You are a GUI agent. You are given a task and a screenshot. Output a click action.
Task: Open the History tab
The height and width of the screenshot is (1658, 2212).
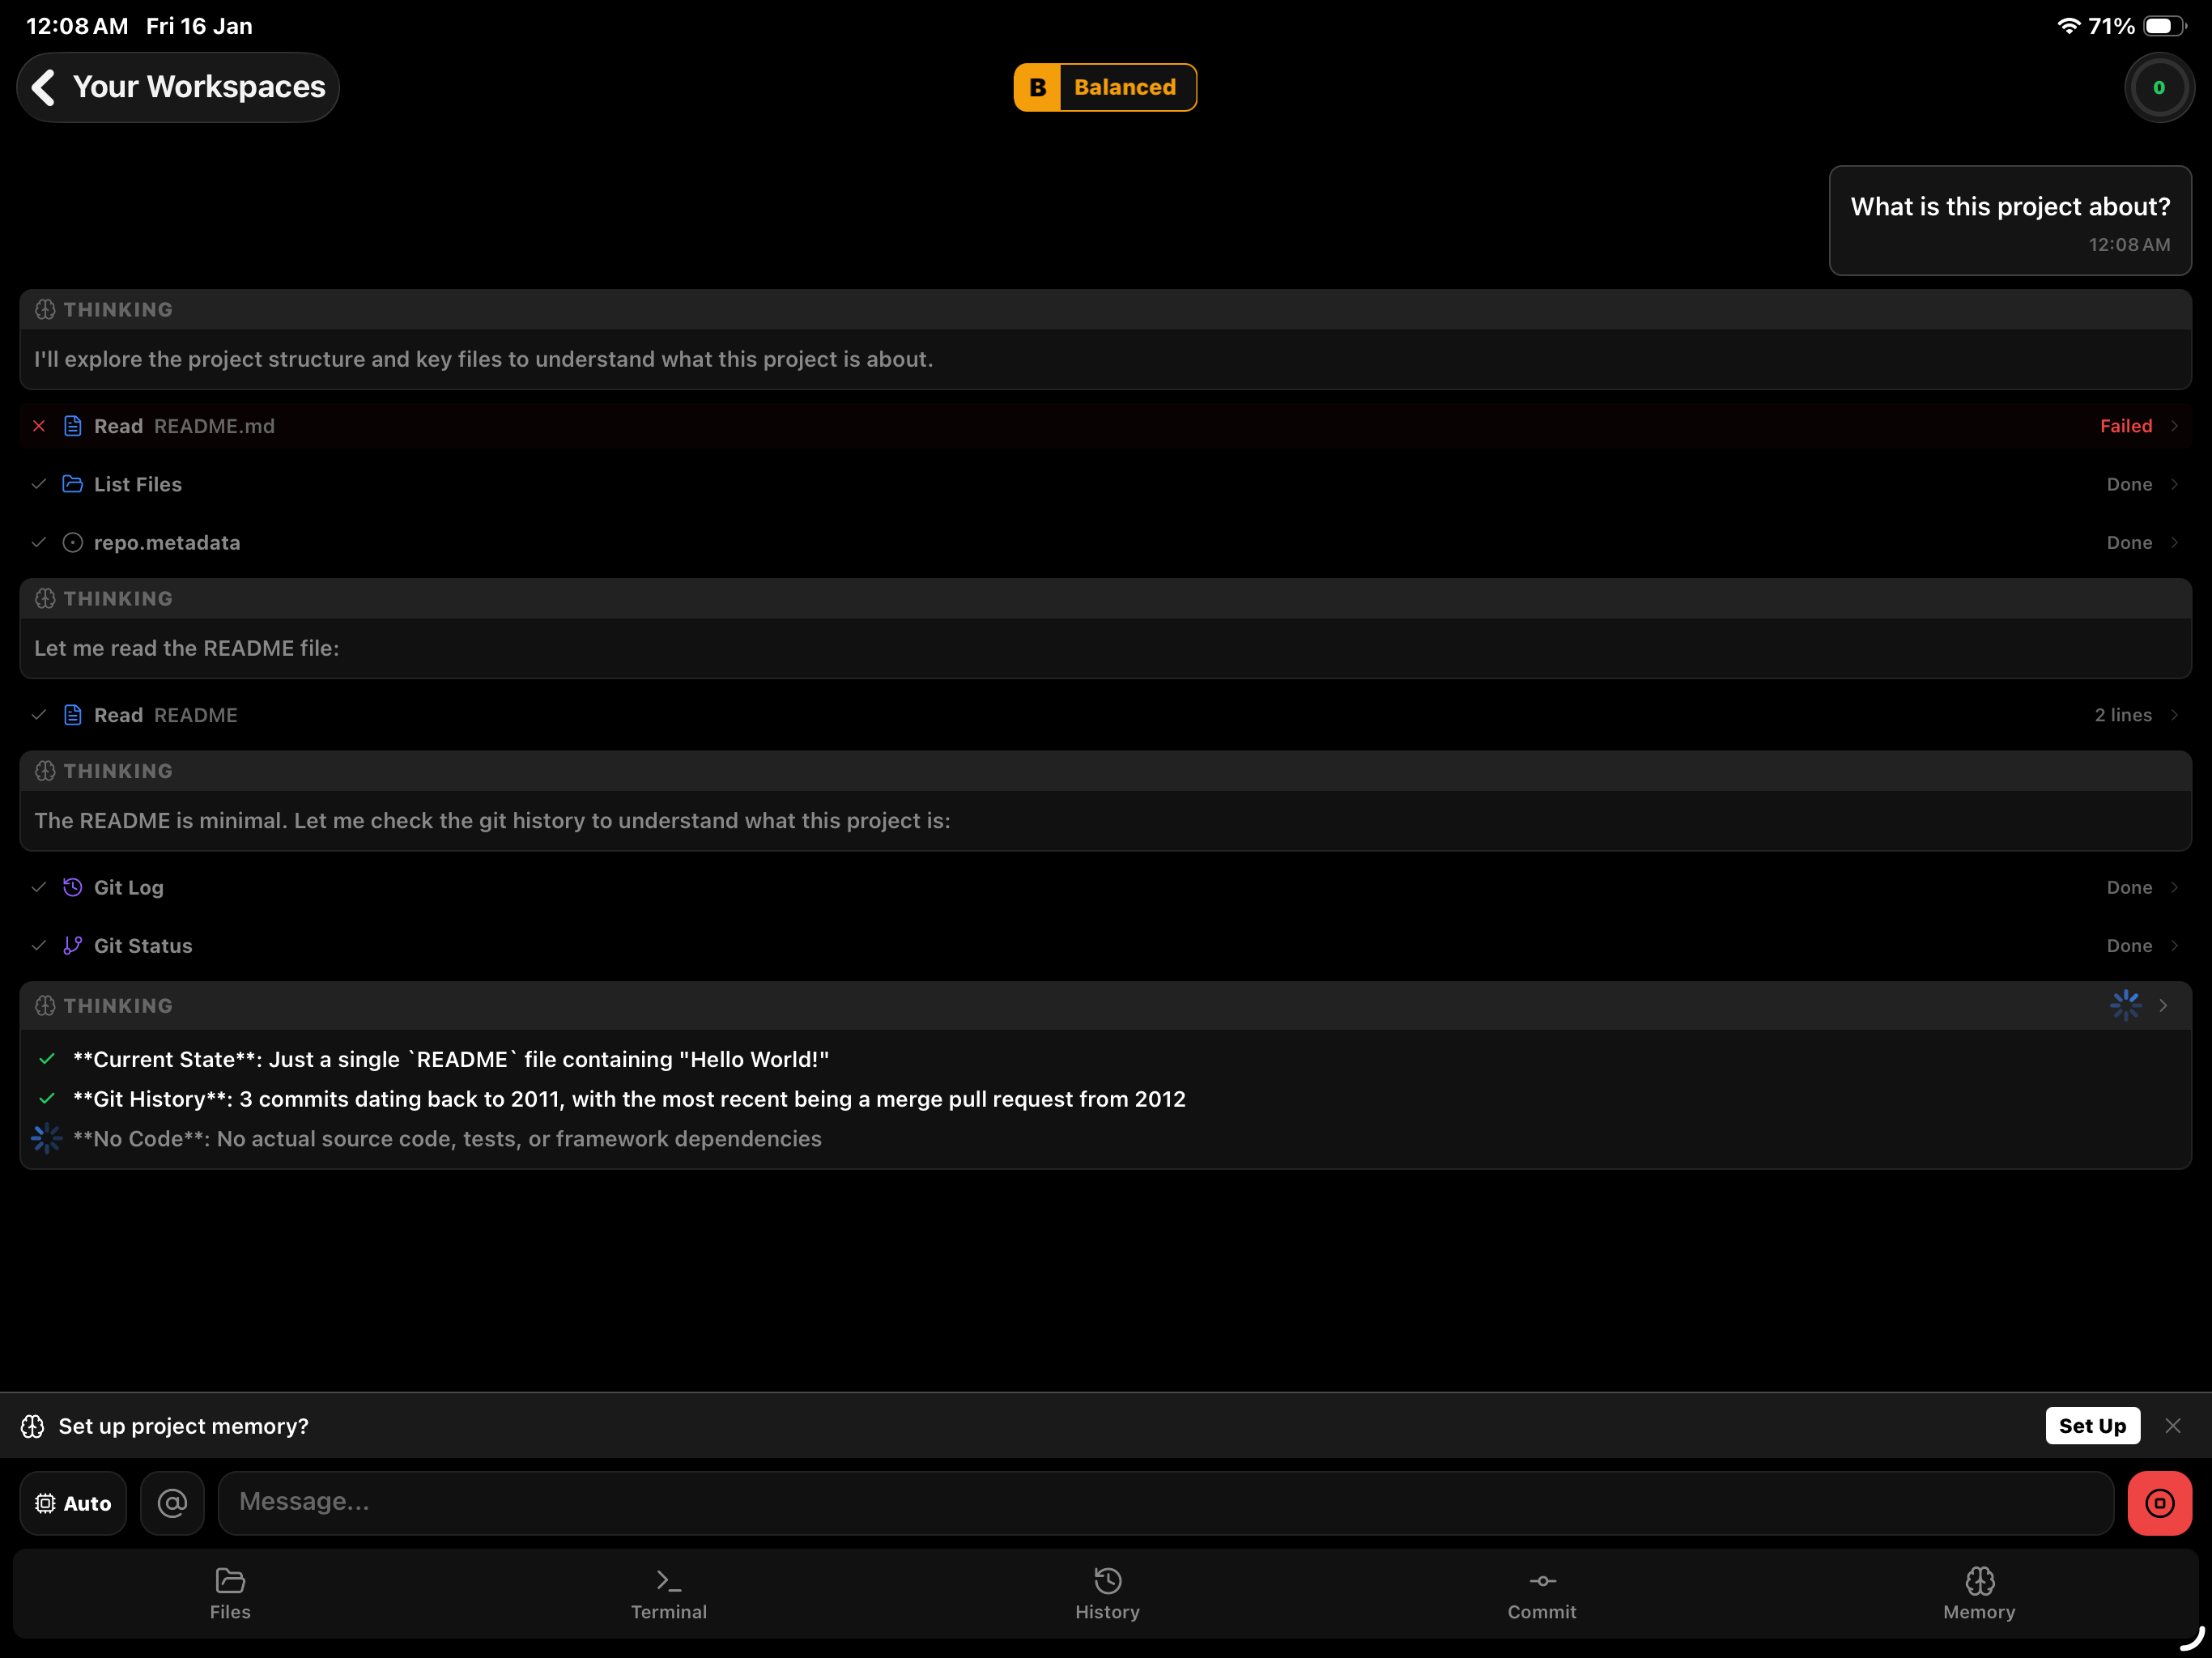click(1107, 1593)
